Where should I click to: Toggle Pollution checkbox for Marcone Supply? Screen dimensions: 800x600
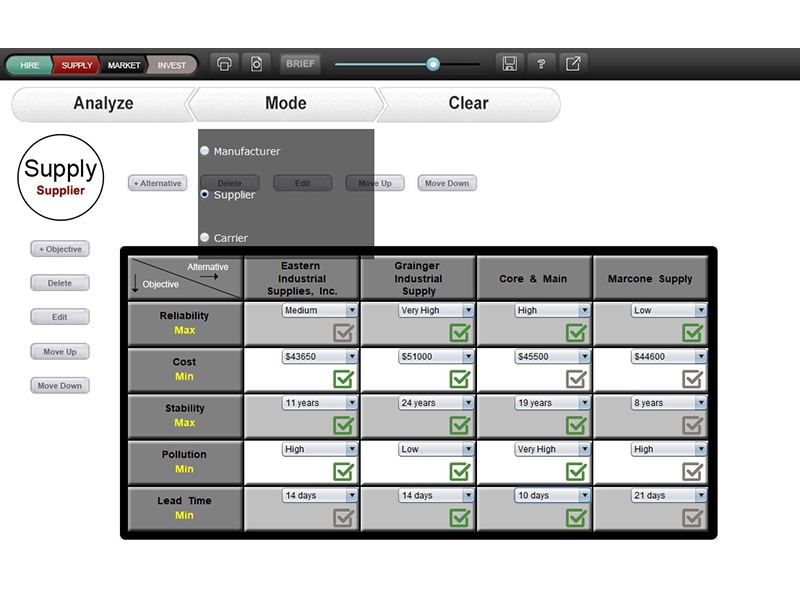[x=692, y=471]
